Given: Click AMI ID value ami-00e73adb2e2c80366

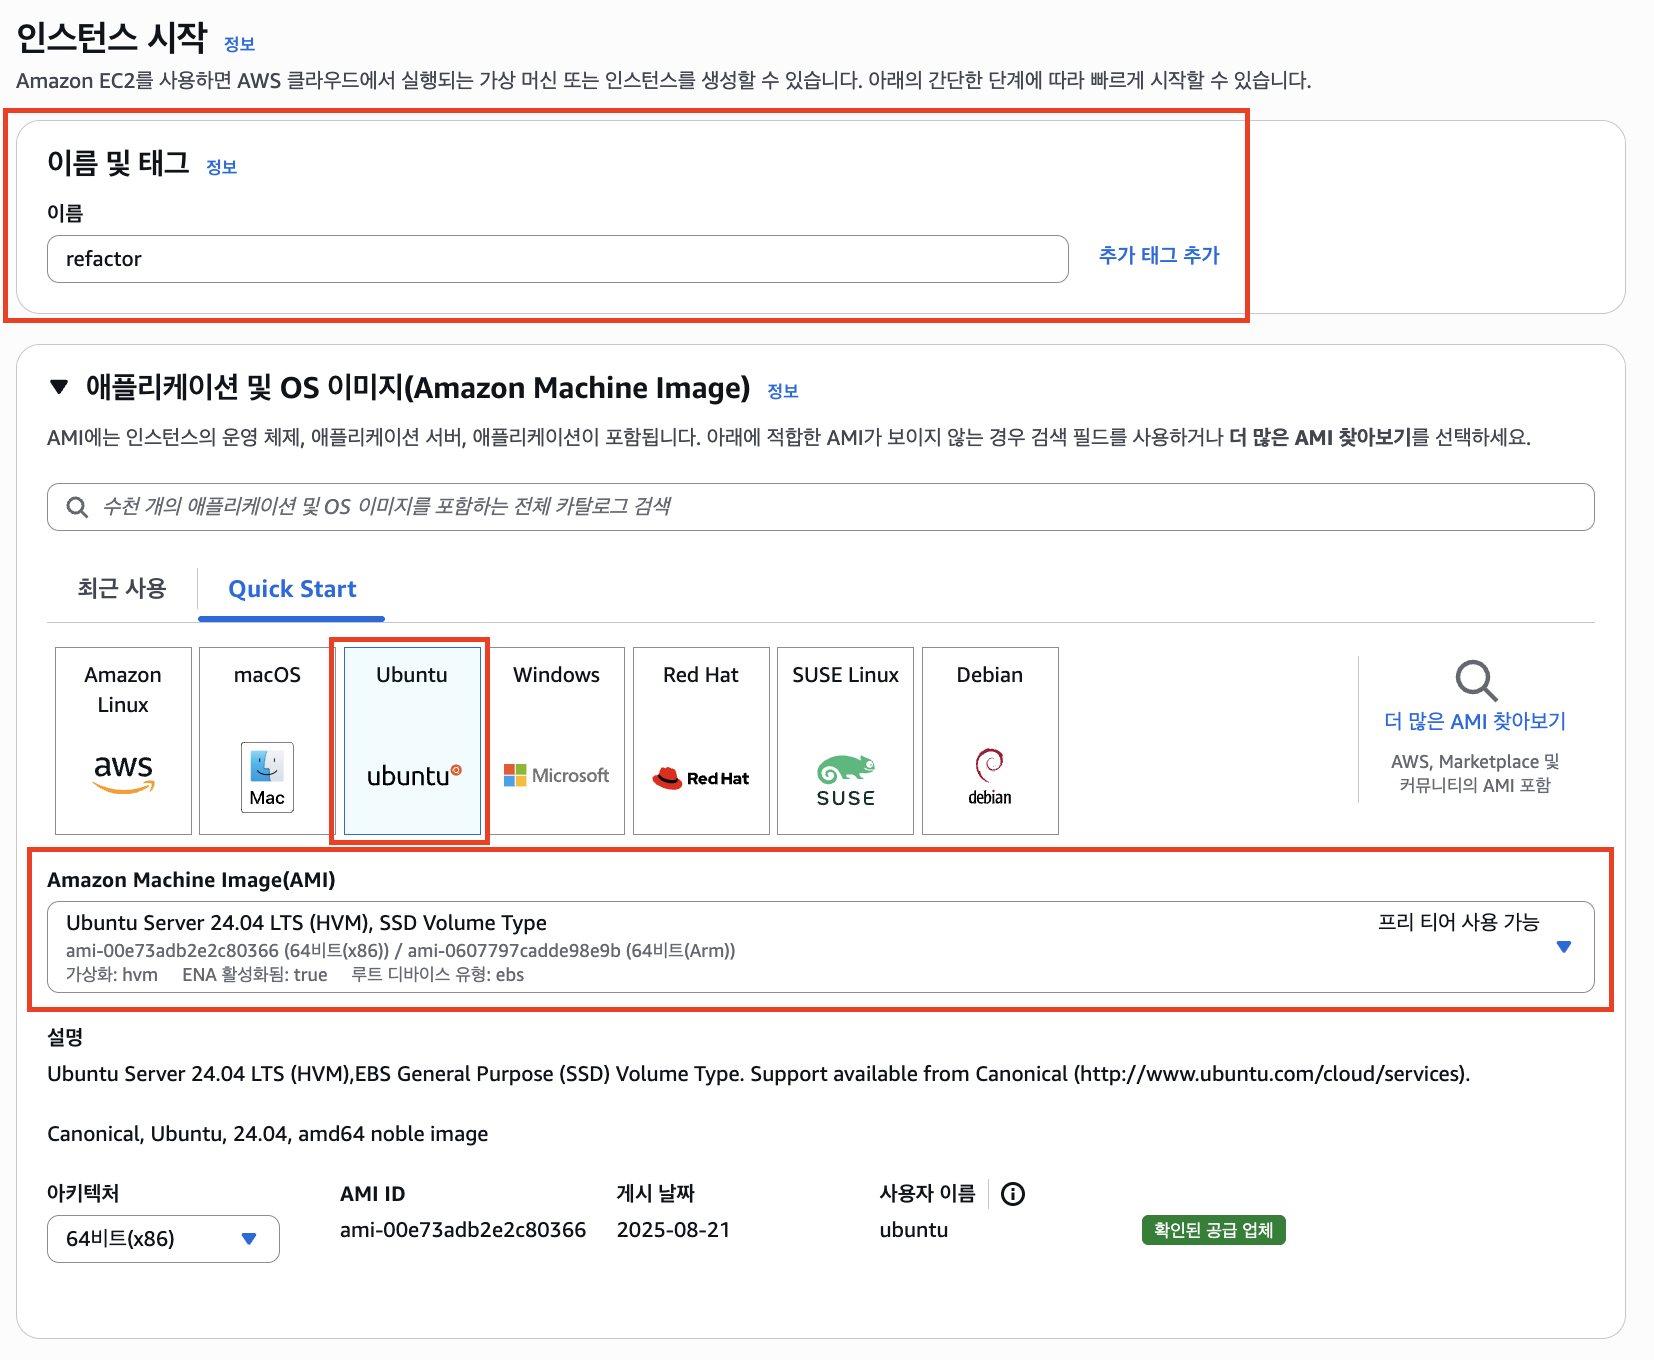Looking at the screenshot, I should tap(463, 1230).
